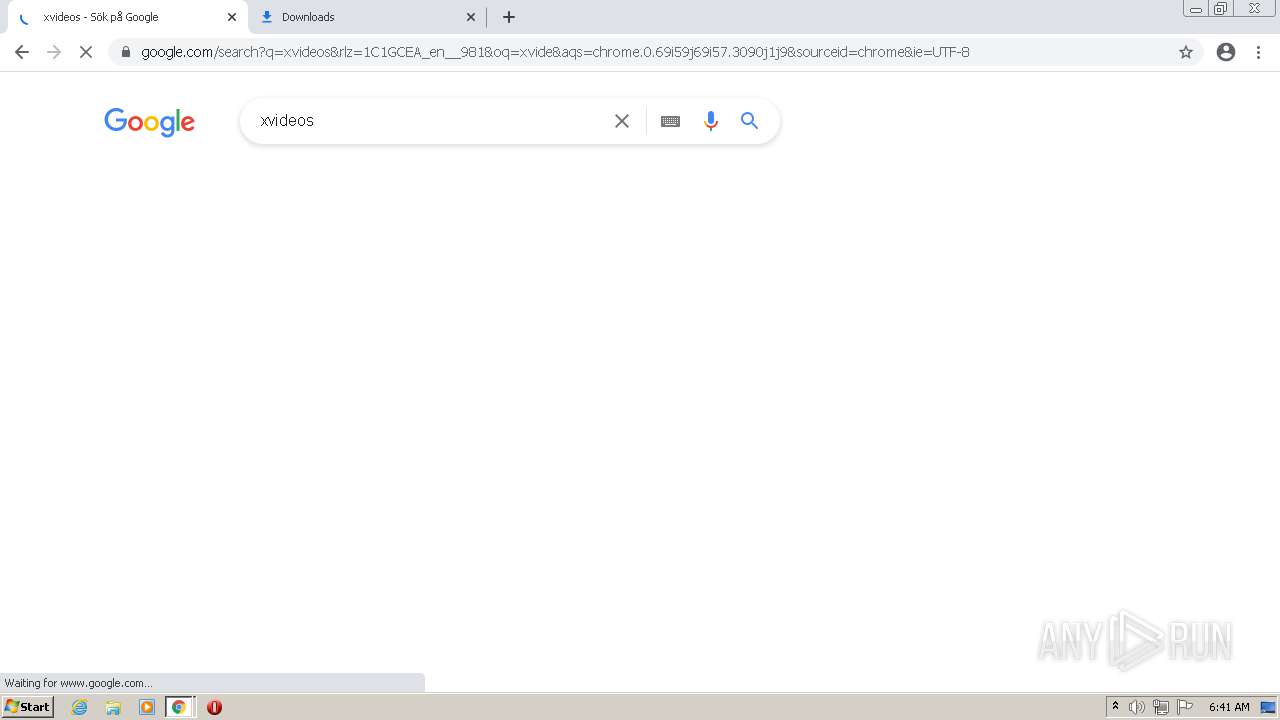
Task: Open the on-screen keyboard input tool
Action: tap(671, 121)
